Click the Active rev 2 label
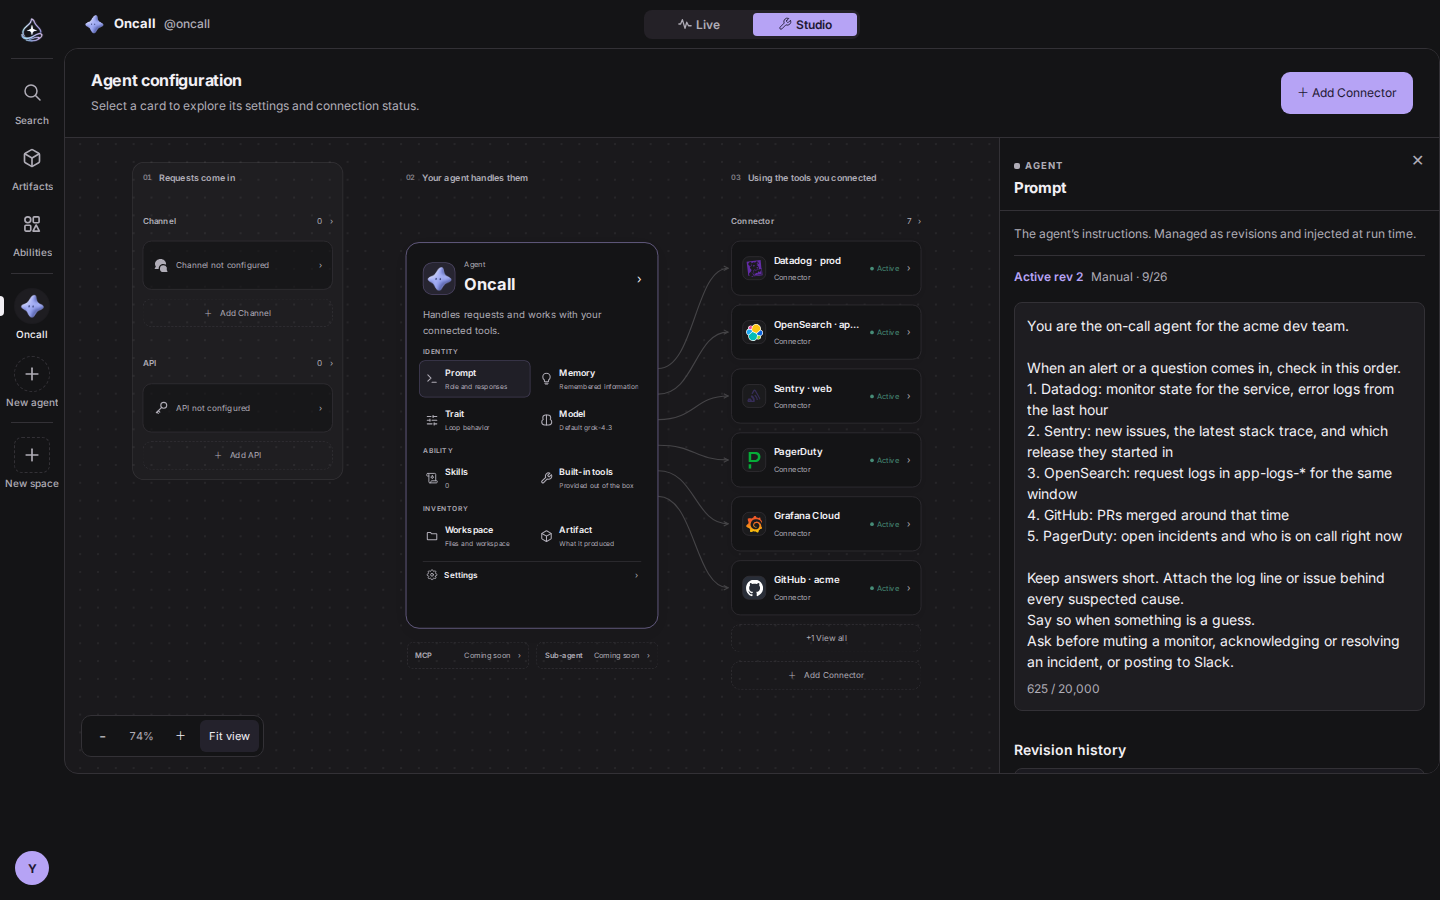1440x900 pixels. click(x=1048, y=277)
